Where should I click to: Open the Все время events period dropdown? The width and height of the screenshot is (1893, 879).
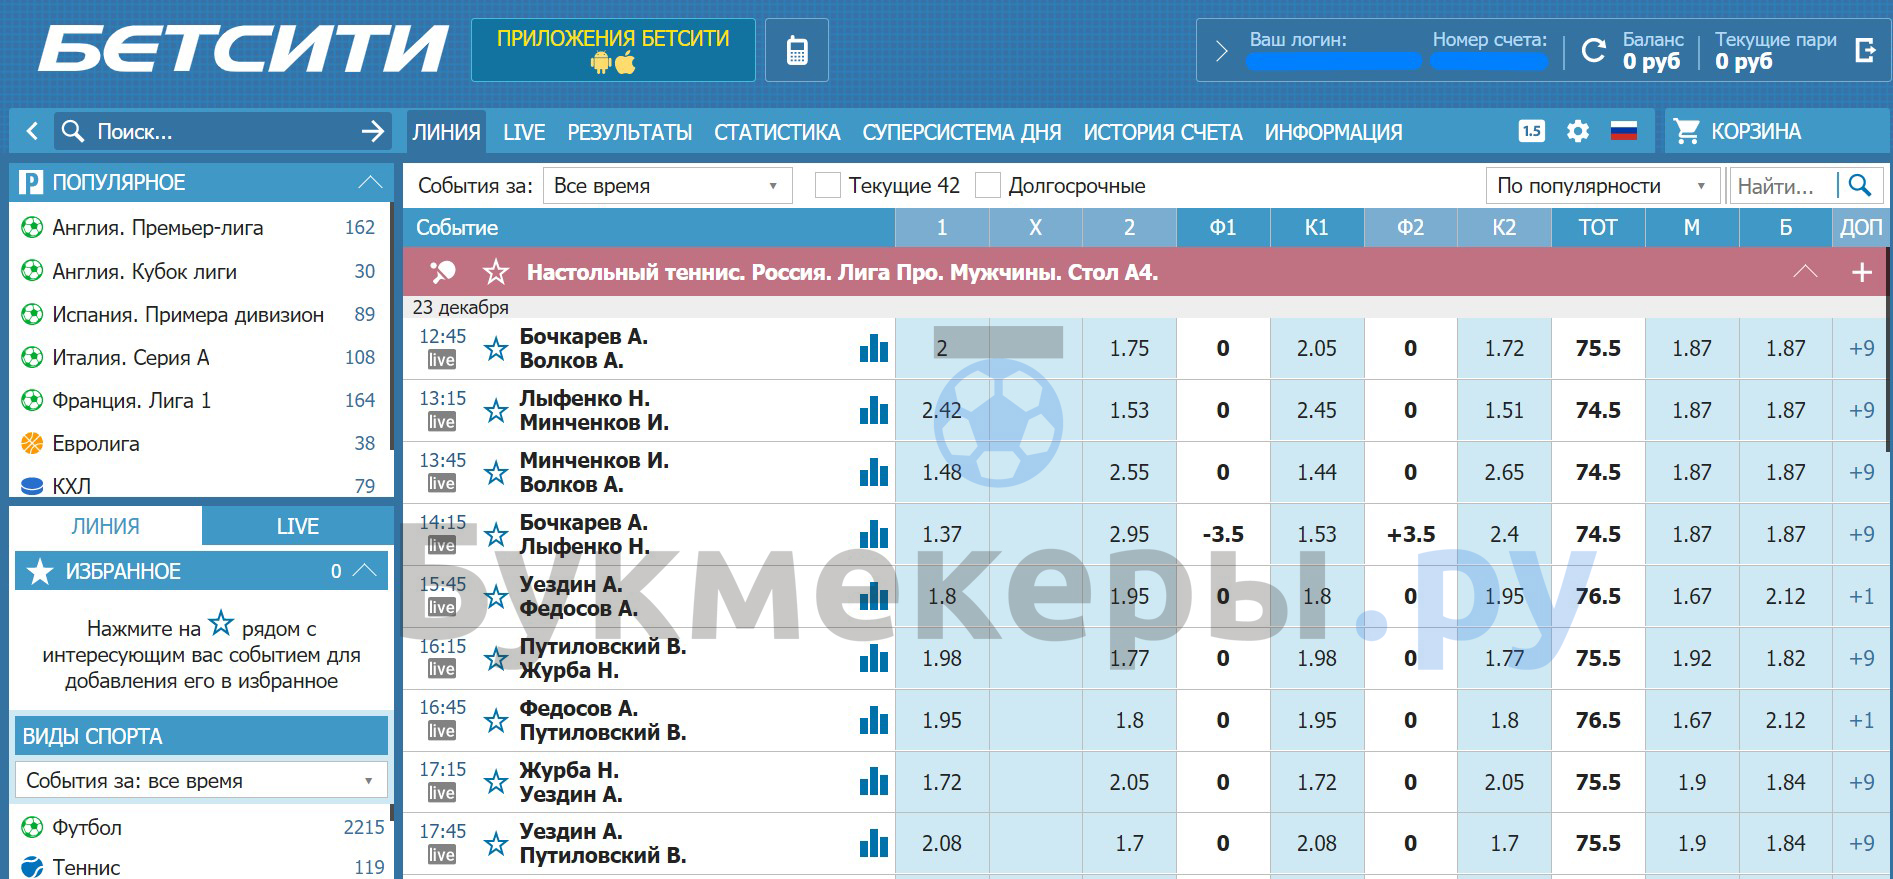[666, 186]
